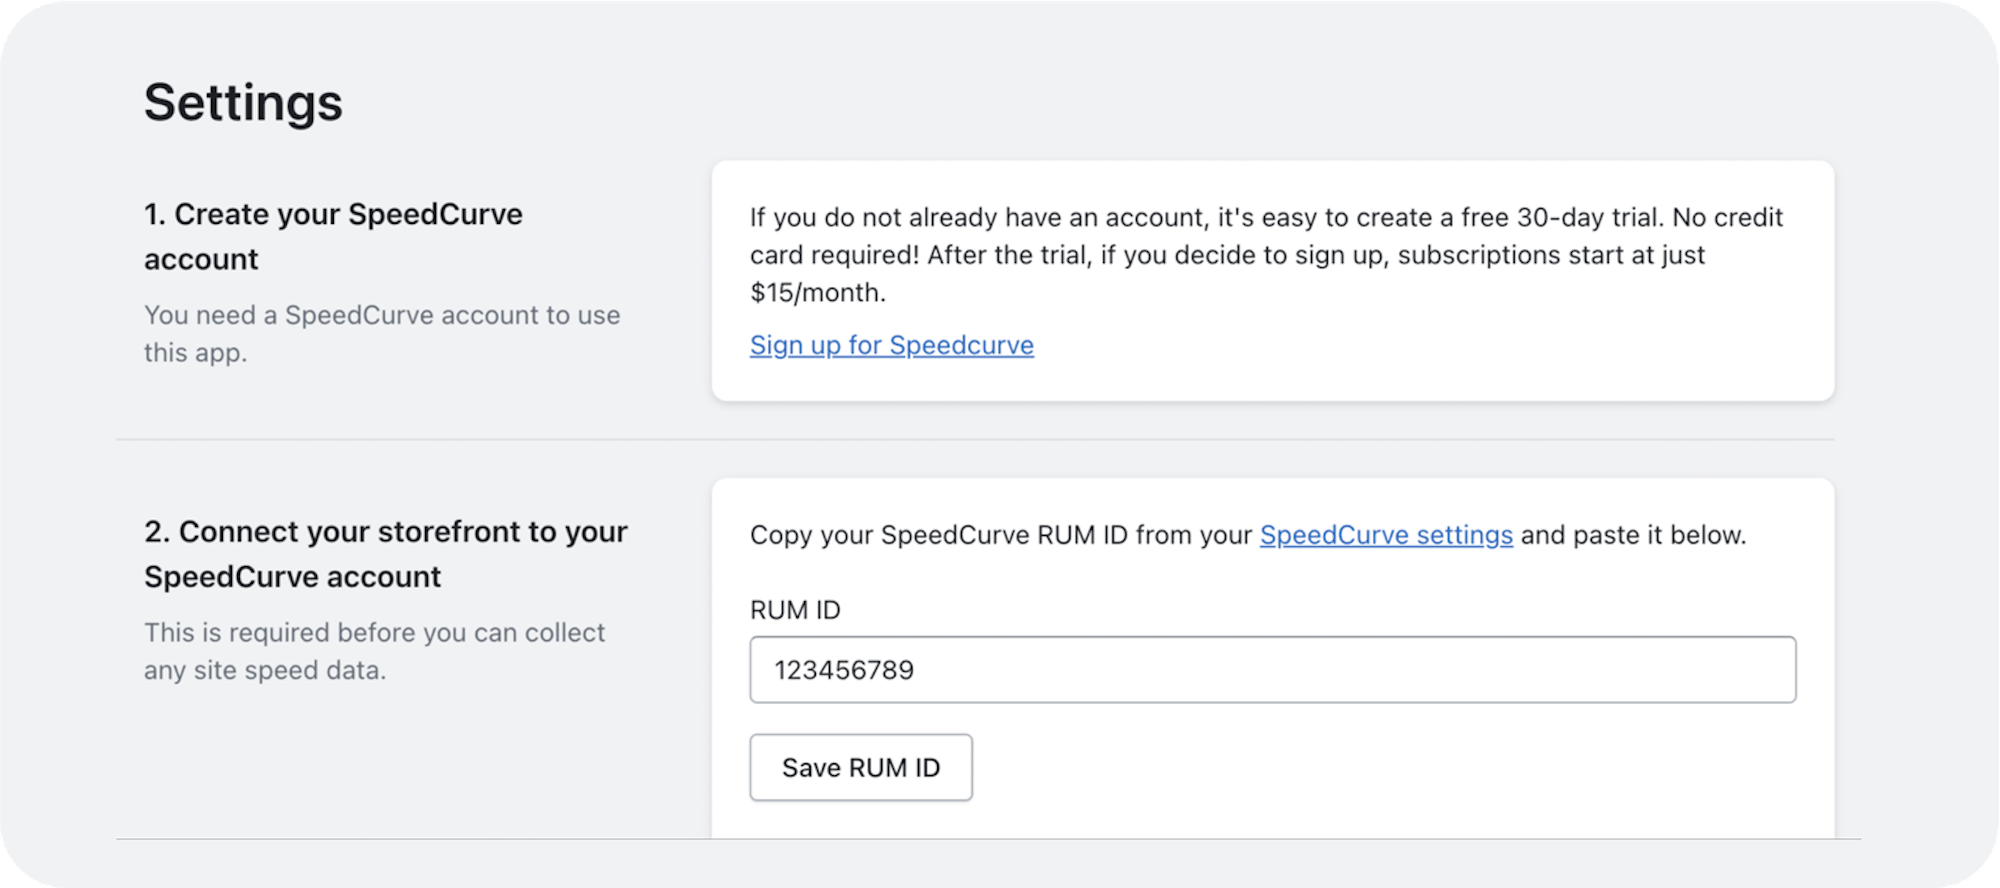Image resolution: width=2000 pixels, height=888 pixels.
Task: Focus the RUM ID input field
Action: [1272, 669]
